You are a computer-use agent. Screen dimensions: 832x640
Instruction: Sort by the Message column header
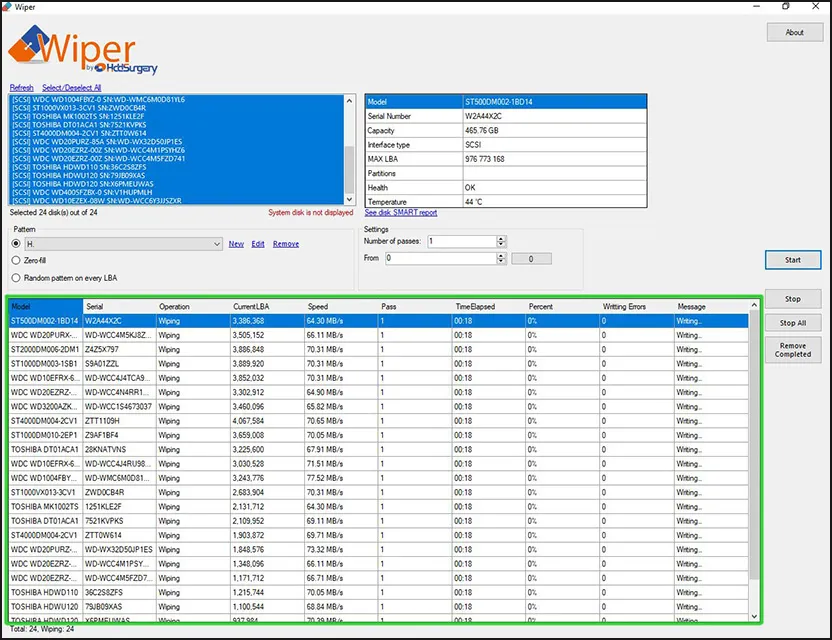711,307
